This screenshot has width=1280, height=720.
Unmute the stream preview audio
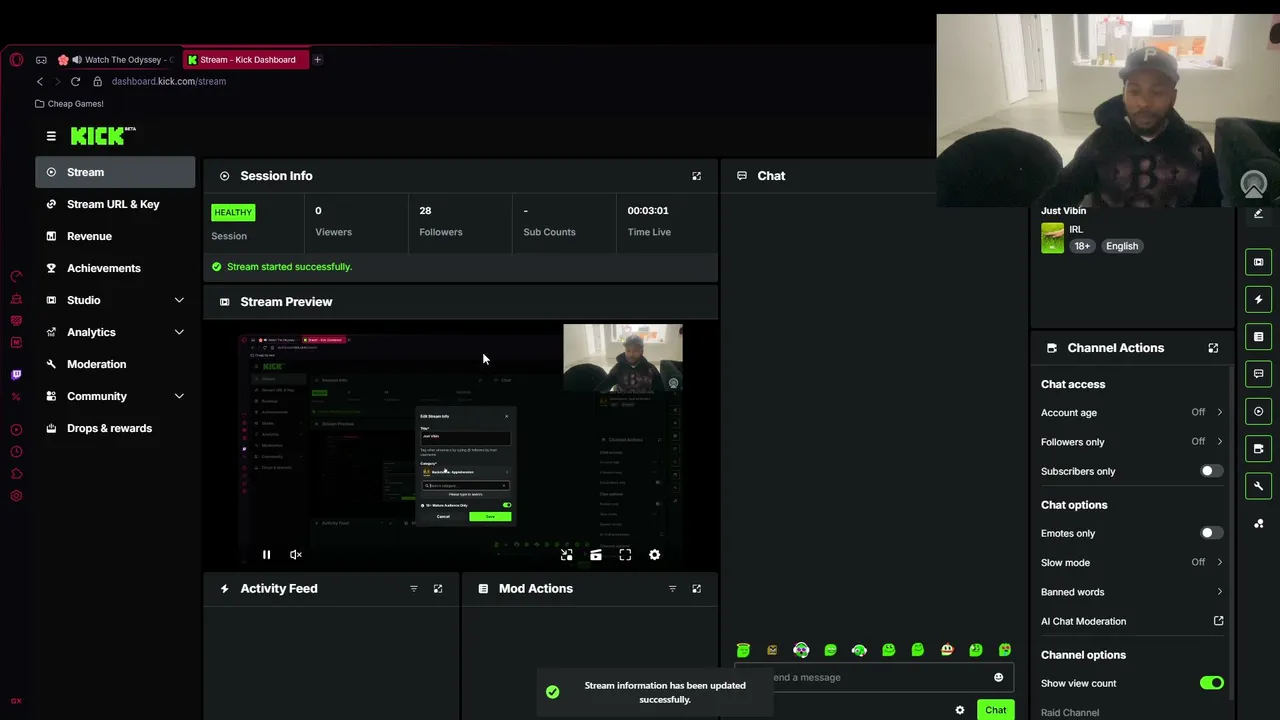tap(296, 555)
